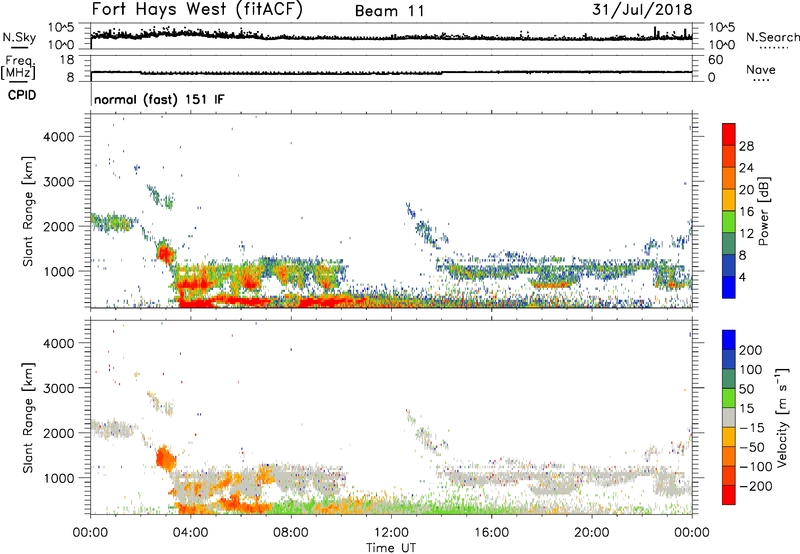Click the 'N.Sky' legend label
The height and width of the screenshot is (554, 800).
point(19,37)
